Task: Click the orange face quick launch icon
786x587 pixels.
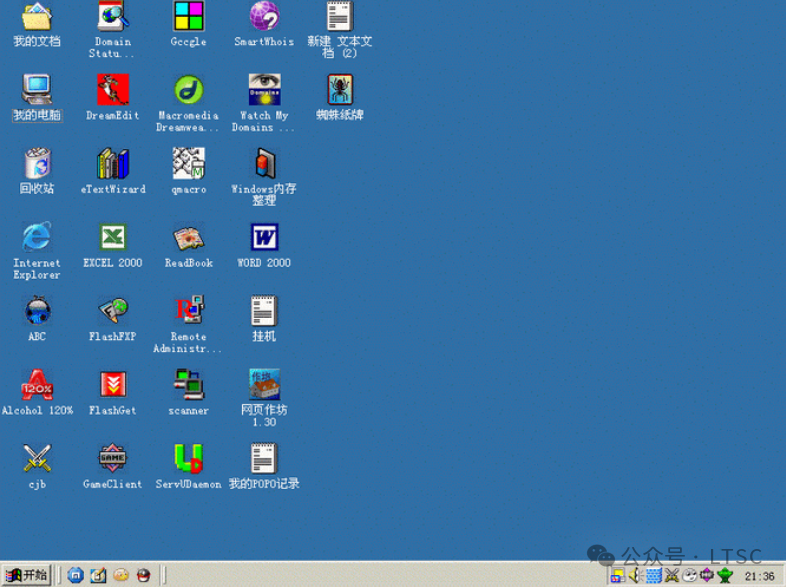Action: pos(121,575)
